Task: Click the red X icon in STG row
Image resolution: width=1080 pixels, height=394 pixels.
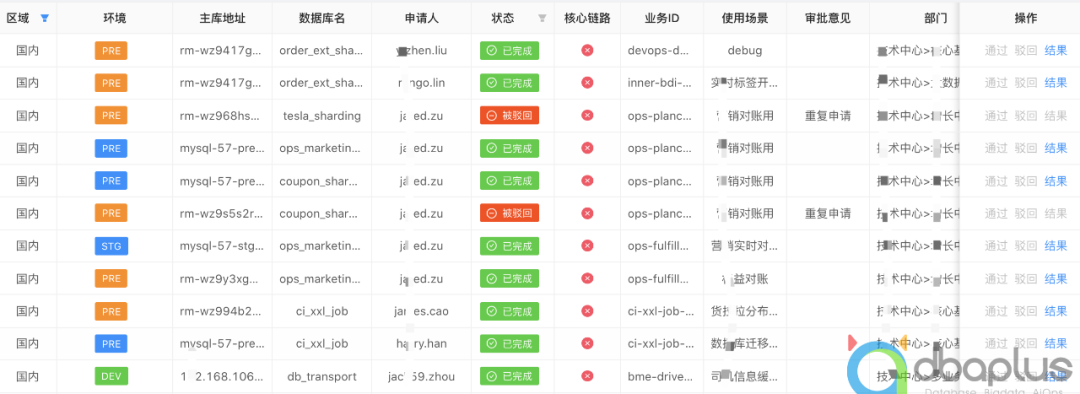Action: tap(587, 246)
